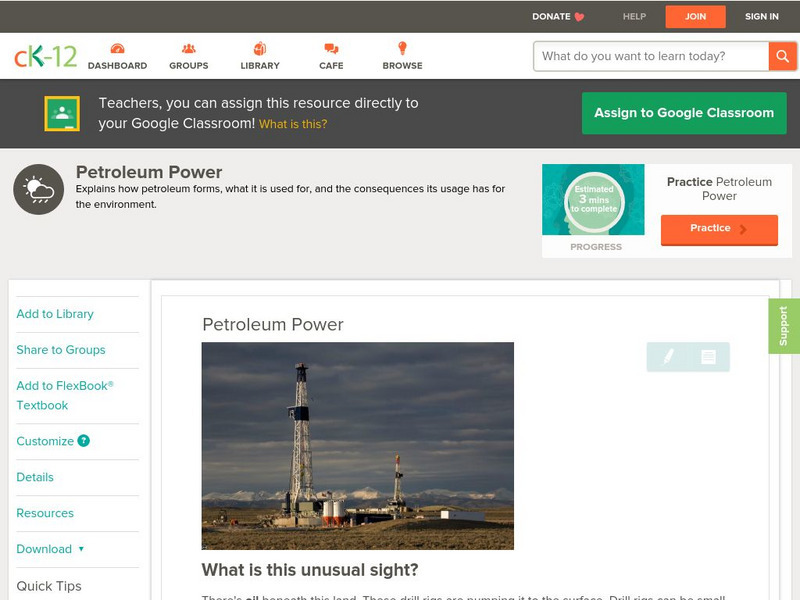Open the Help menu item

(633, 16)
